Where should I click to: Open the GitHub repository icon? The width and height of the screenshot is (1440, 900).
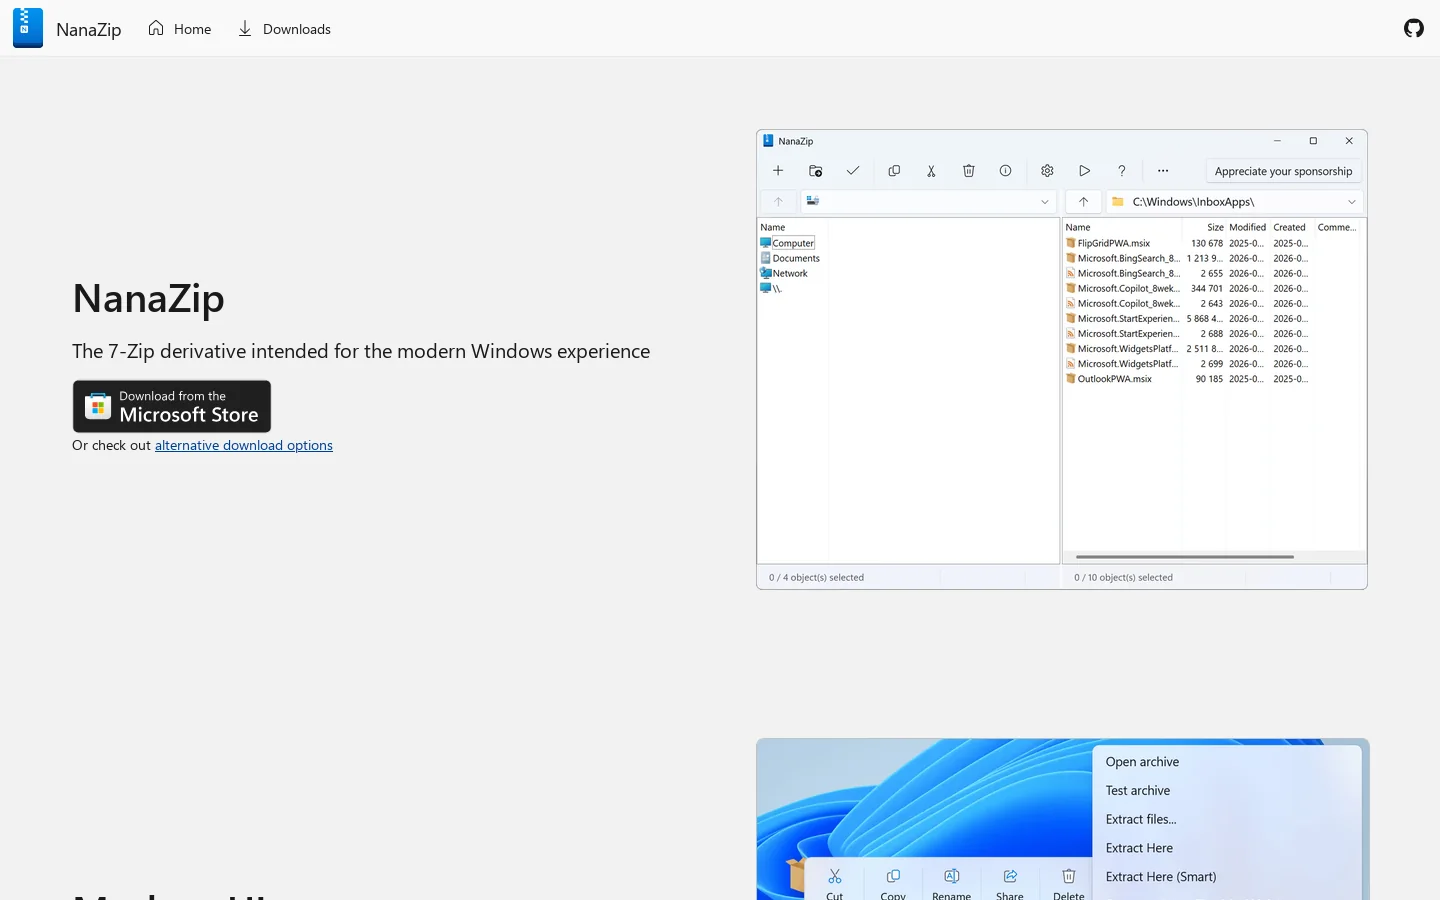click(x=1414, y=28)
